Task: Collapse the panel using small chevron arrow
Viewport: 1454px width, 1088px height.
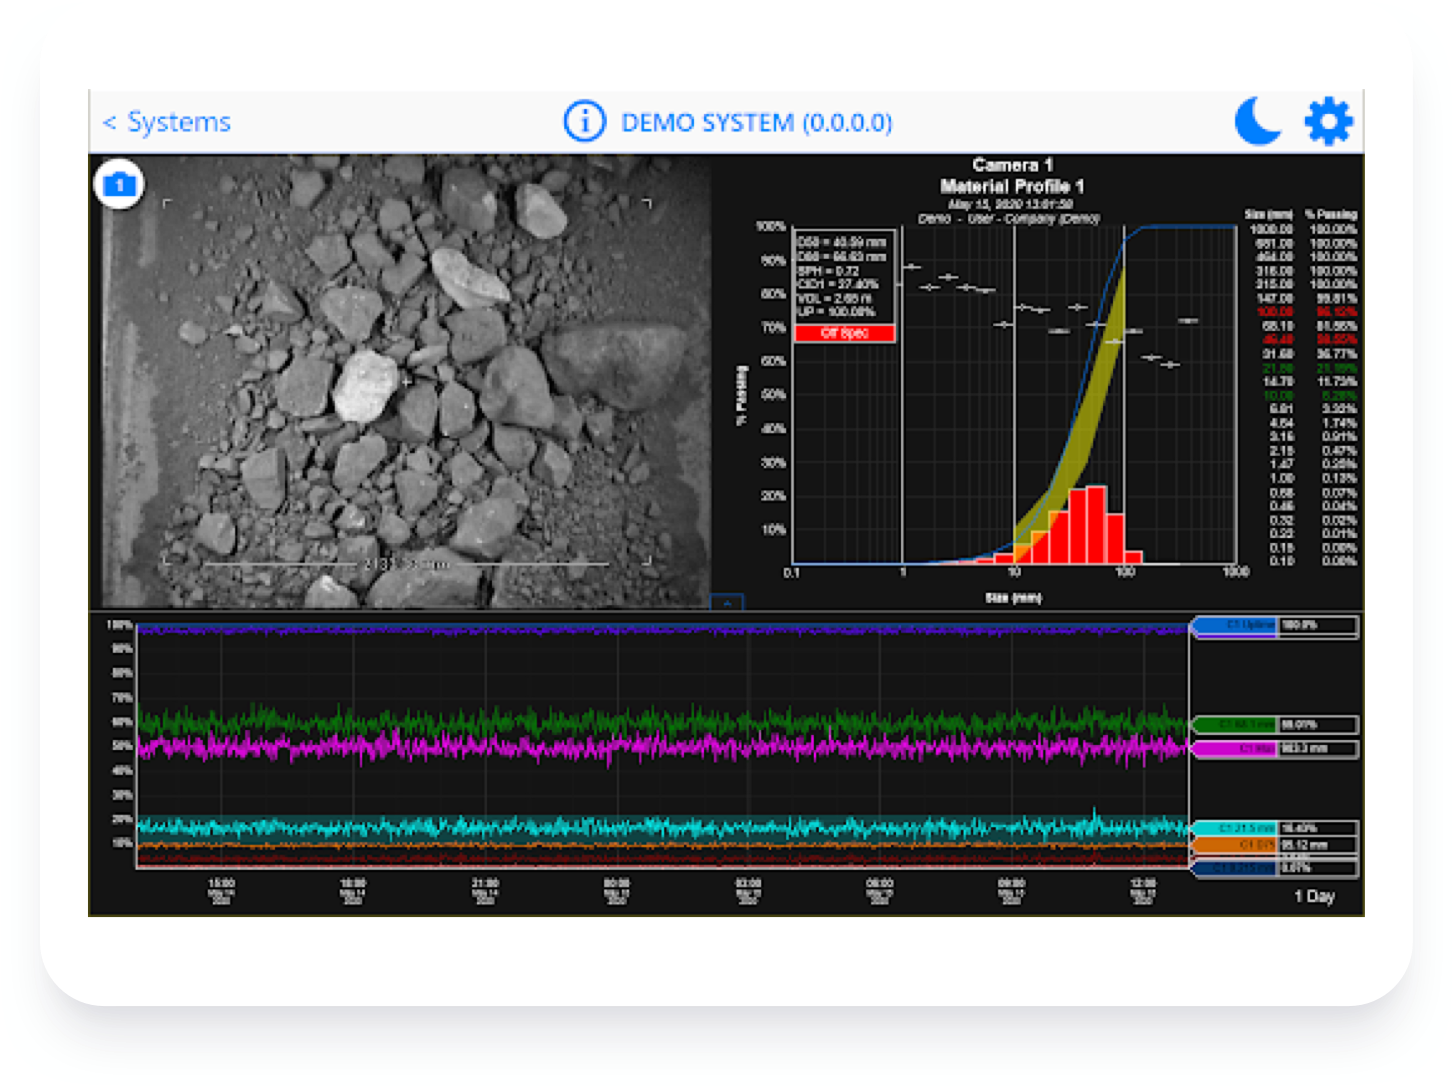Action: click(x=727, y=603)
